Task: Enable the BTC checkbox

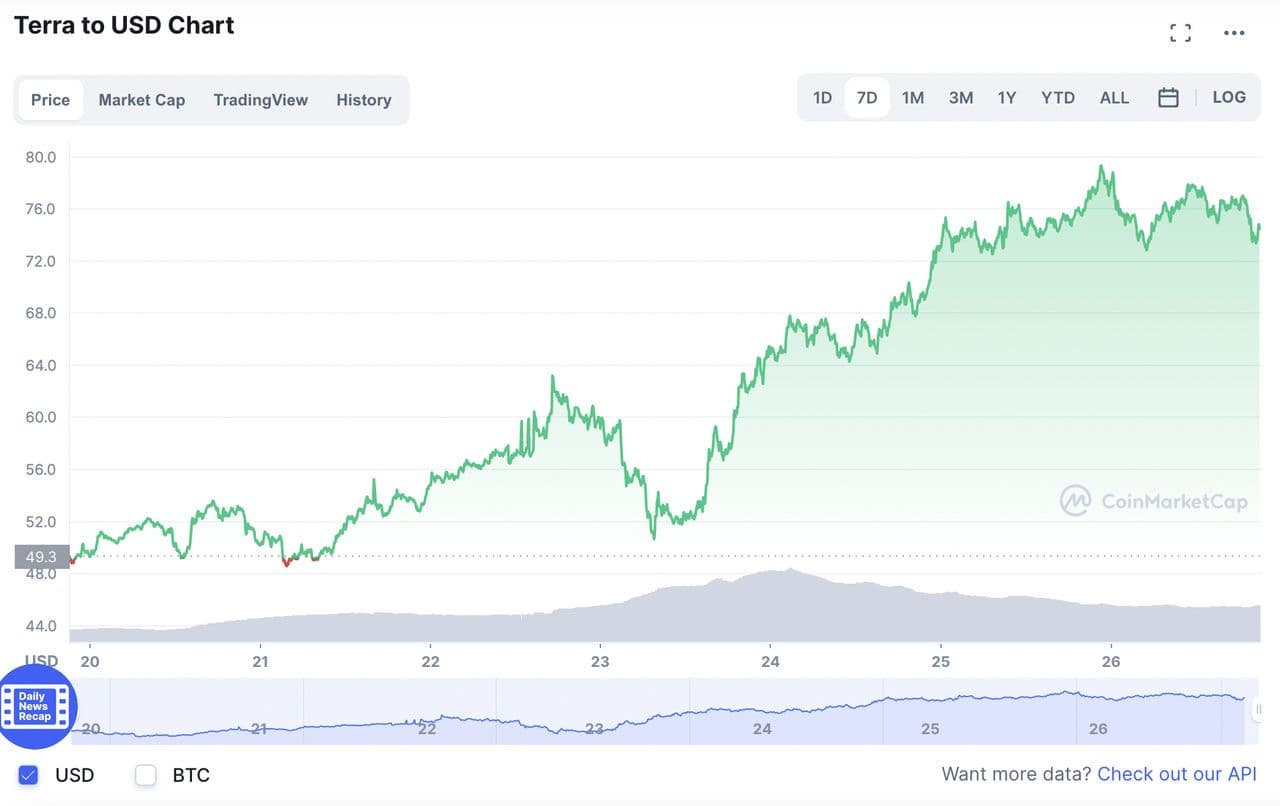Action: [x=146, y=775]
